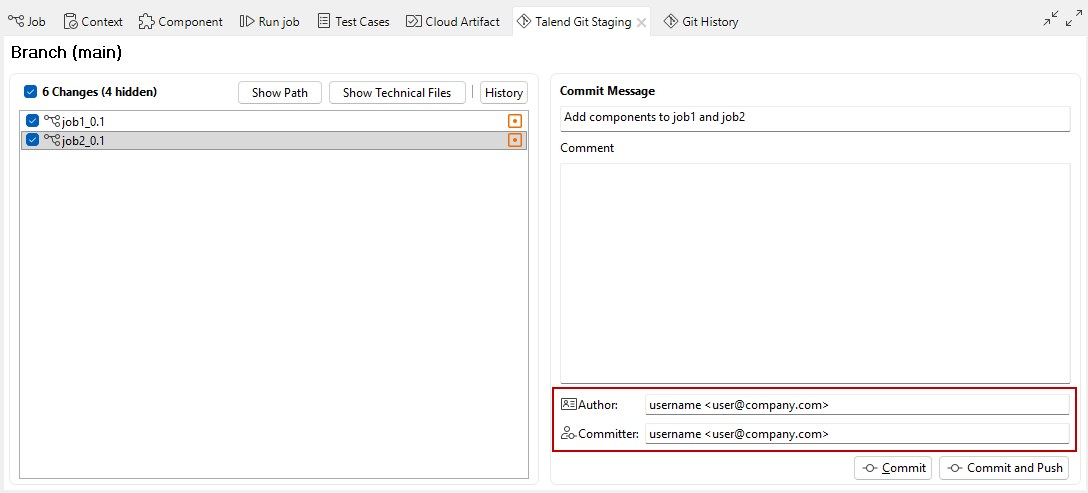The image size is (1088, 493).
Task: Click the Branch (main) heading
Action: click(67, 53)
